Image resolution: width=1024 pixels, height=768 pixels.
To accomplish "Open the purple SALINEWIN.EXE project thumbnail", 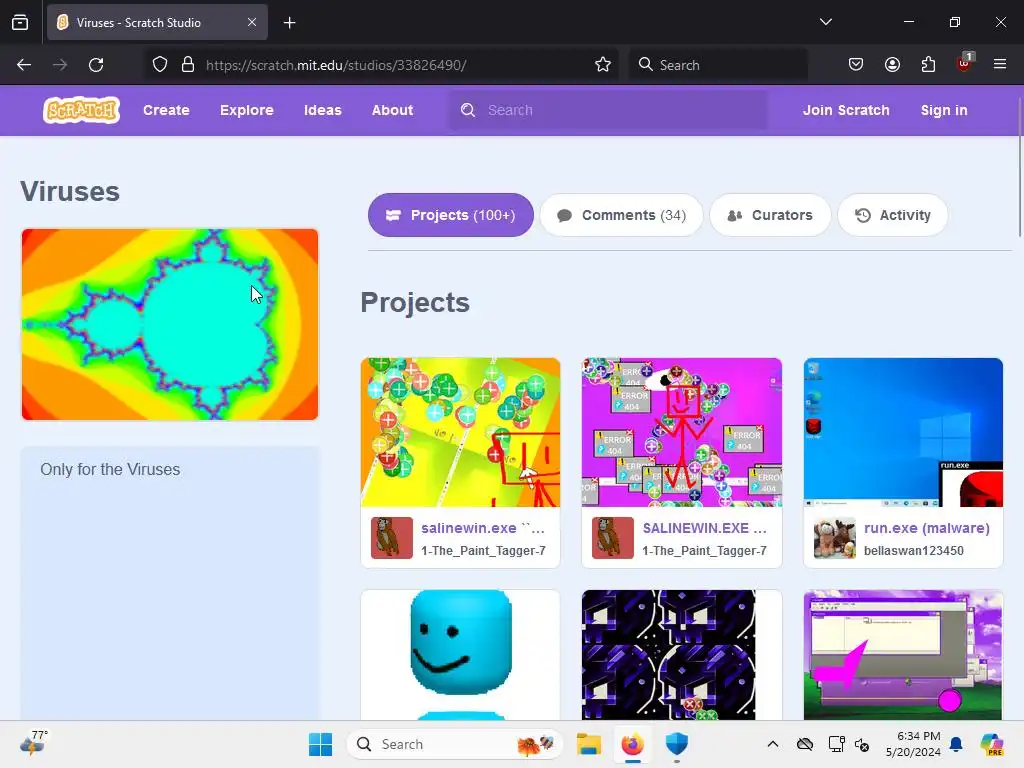I will (x=682, y=432).
